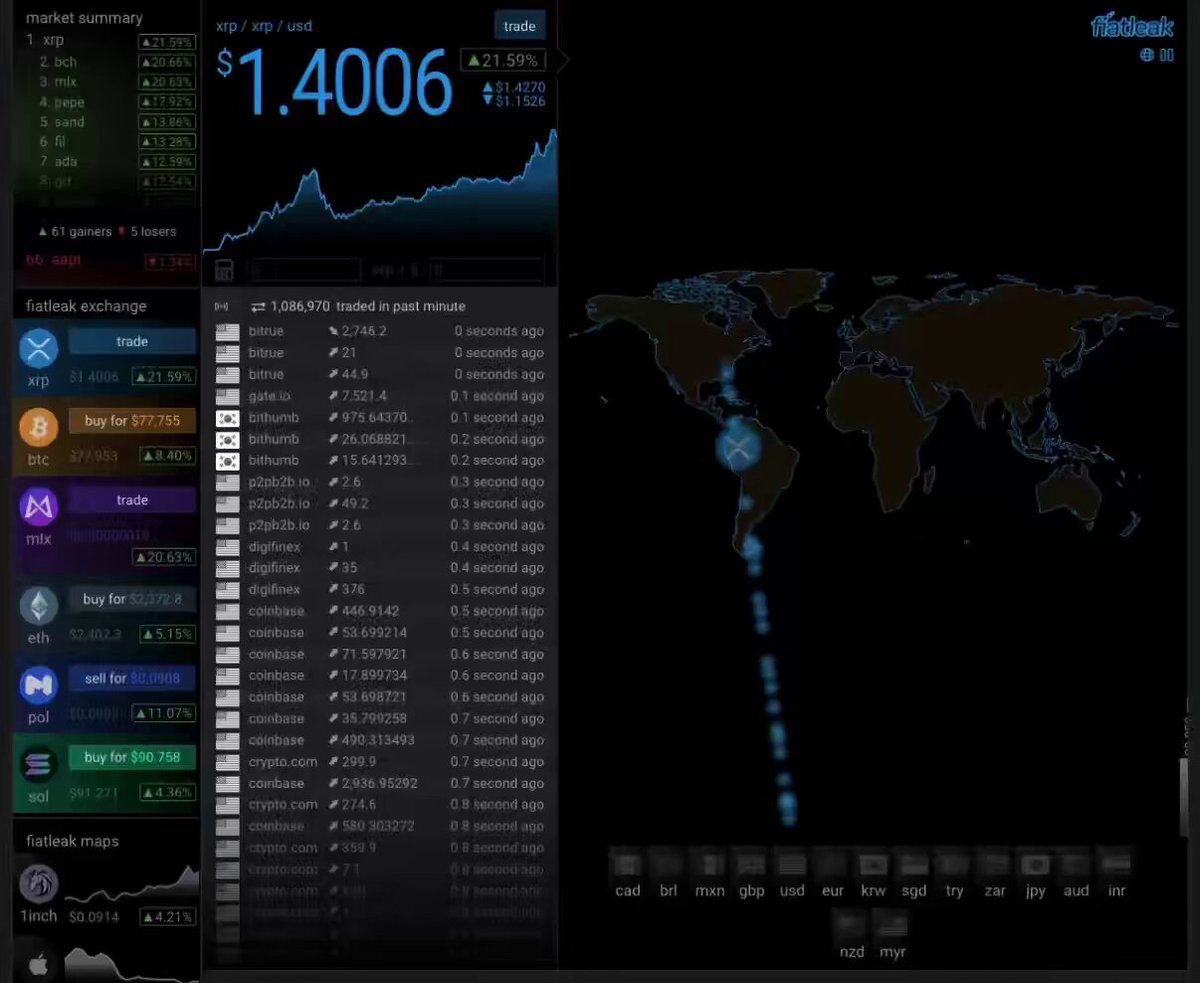Click the pol coin icon
Viewport: 1200px width, 983px height.
tap(39, 685)
